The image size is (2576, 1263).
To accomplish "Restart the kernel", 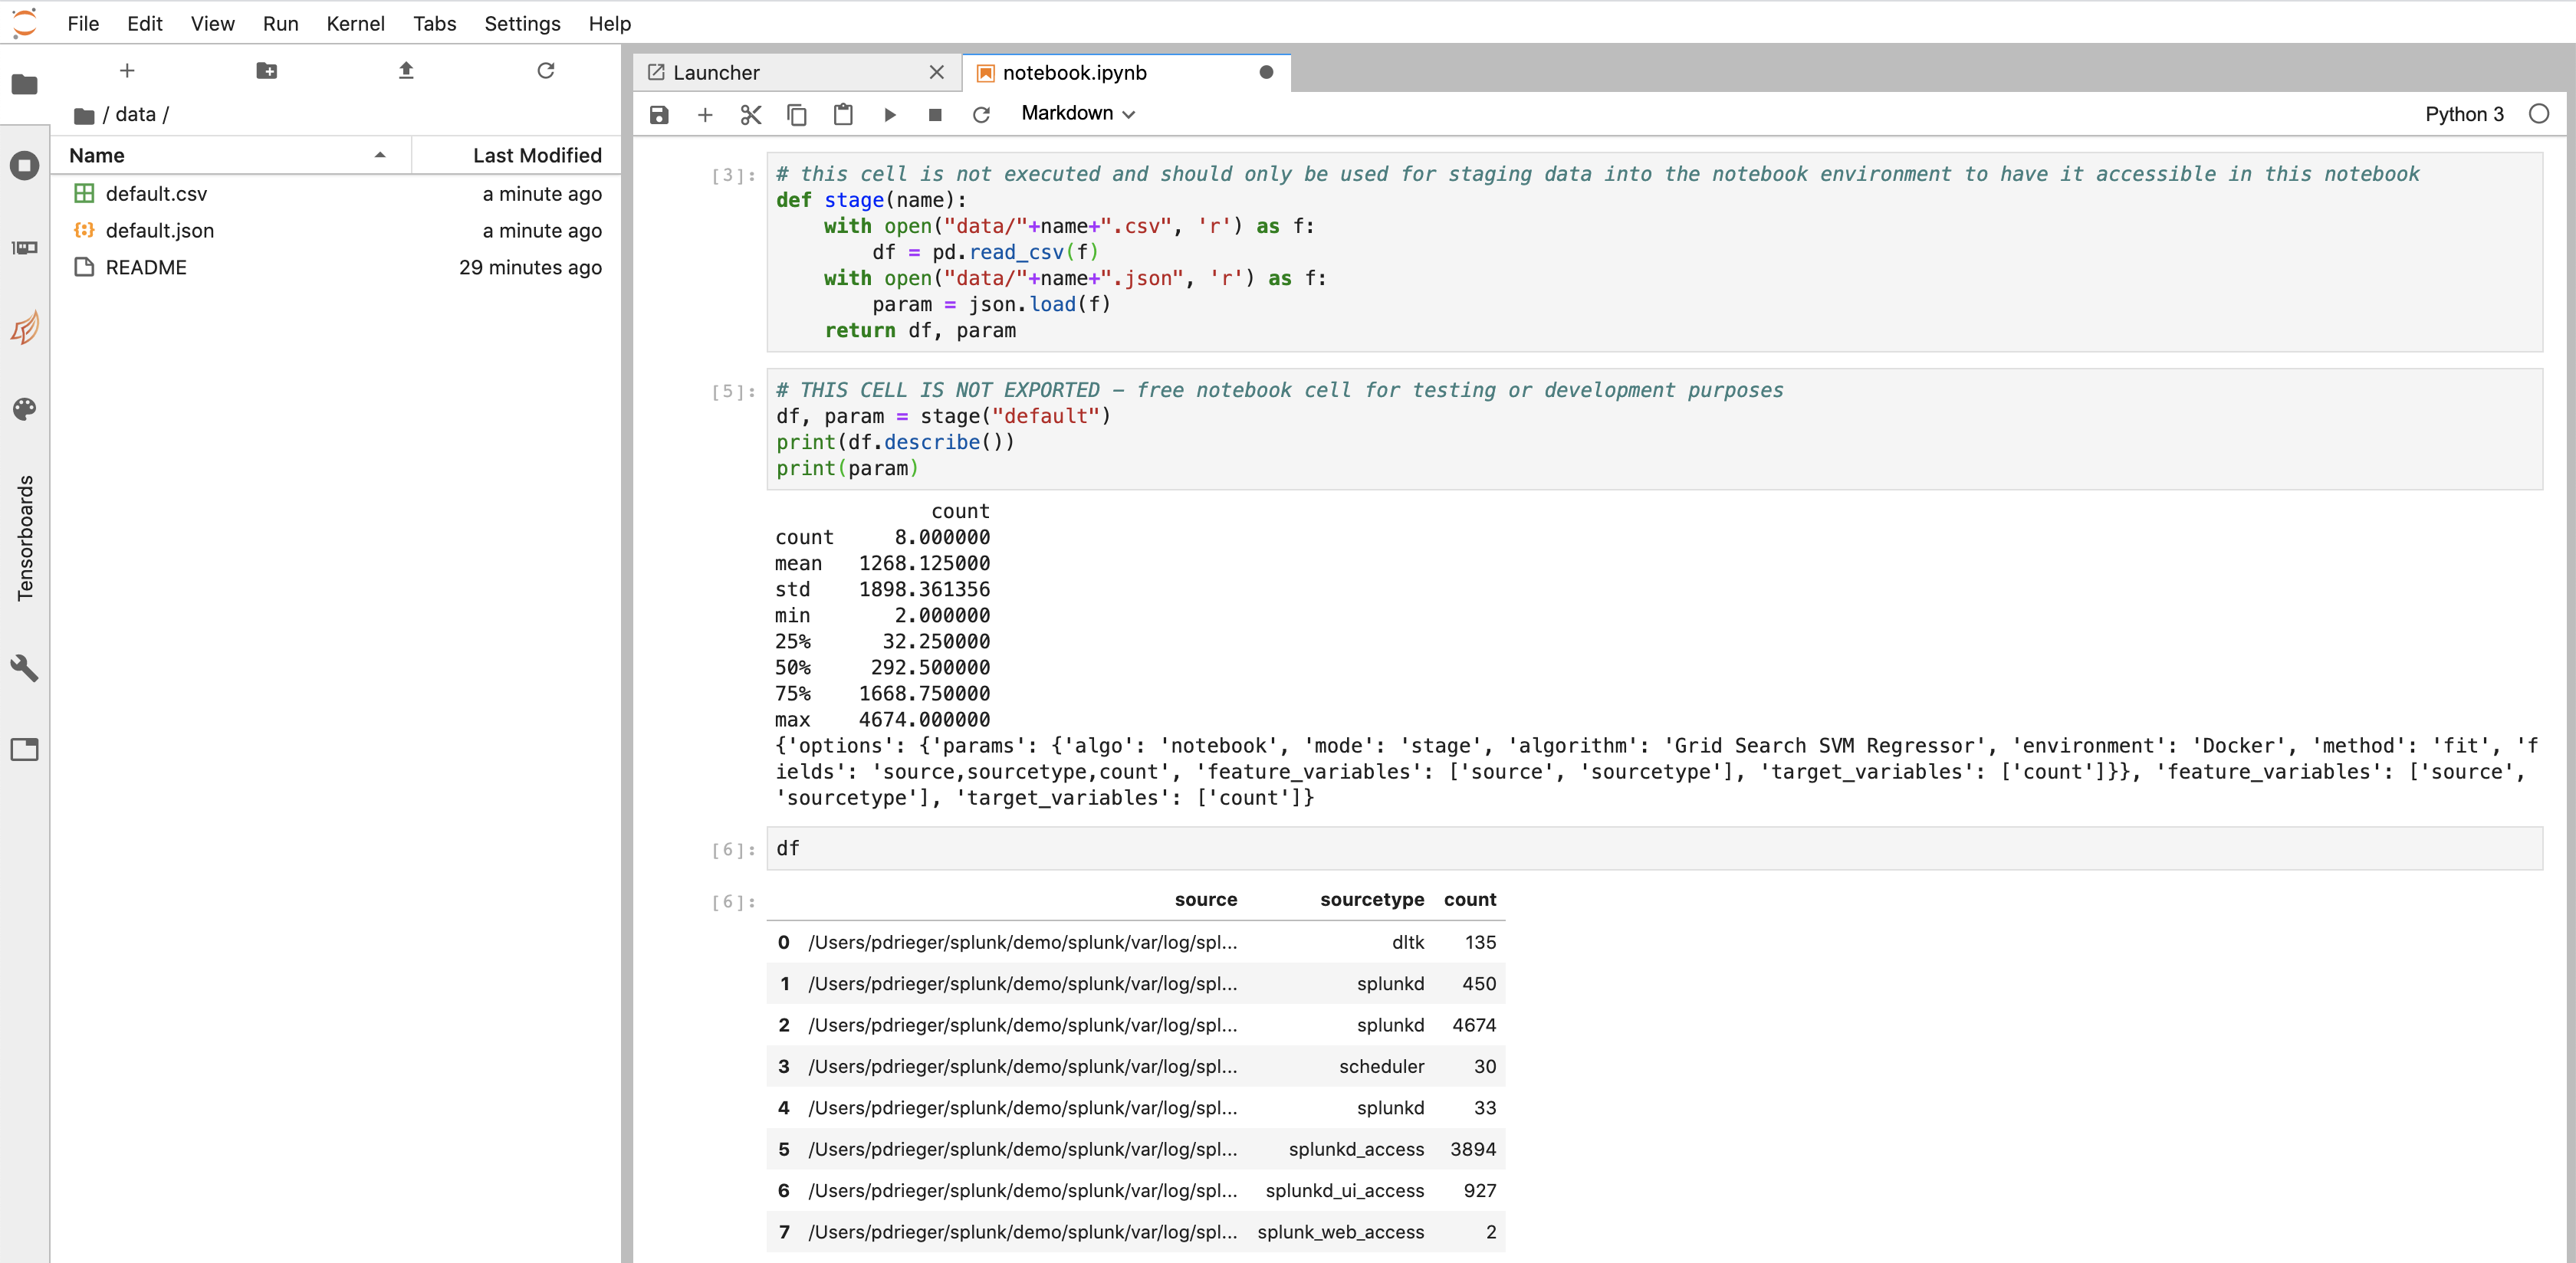I will pyautogui.click(x=981, y=115).
